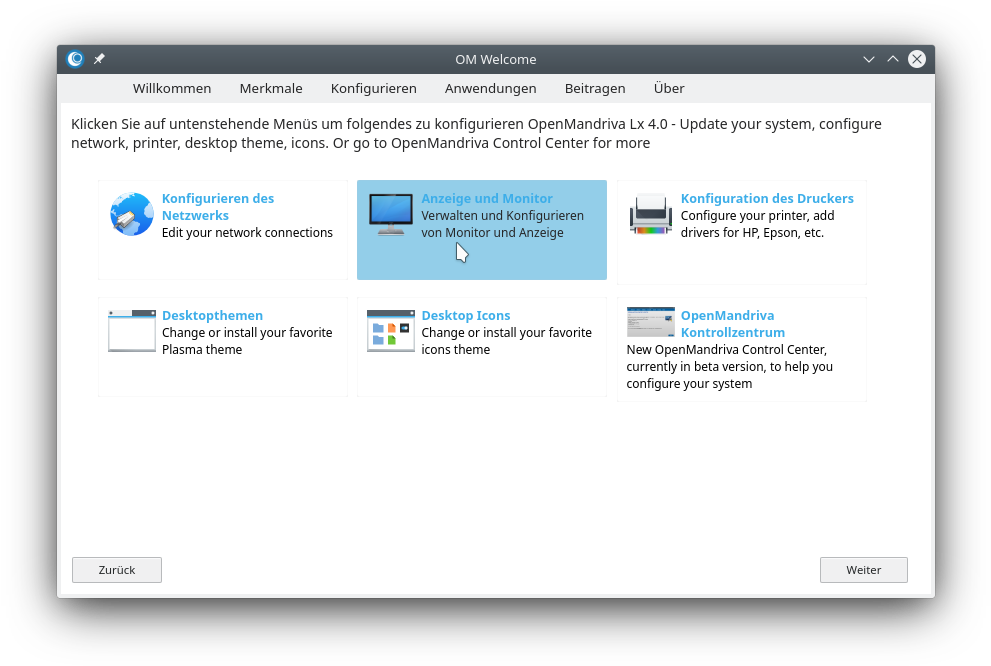
Task: Click 'Change or install your favorite Plasma theme'
Action: (x=247, y=341)
